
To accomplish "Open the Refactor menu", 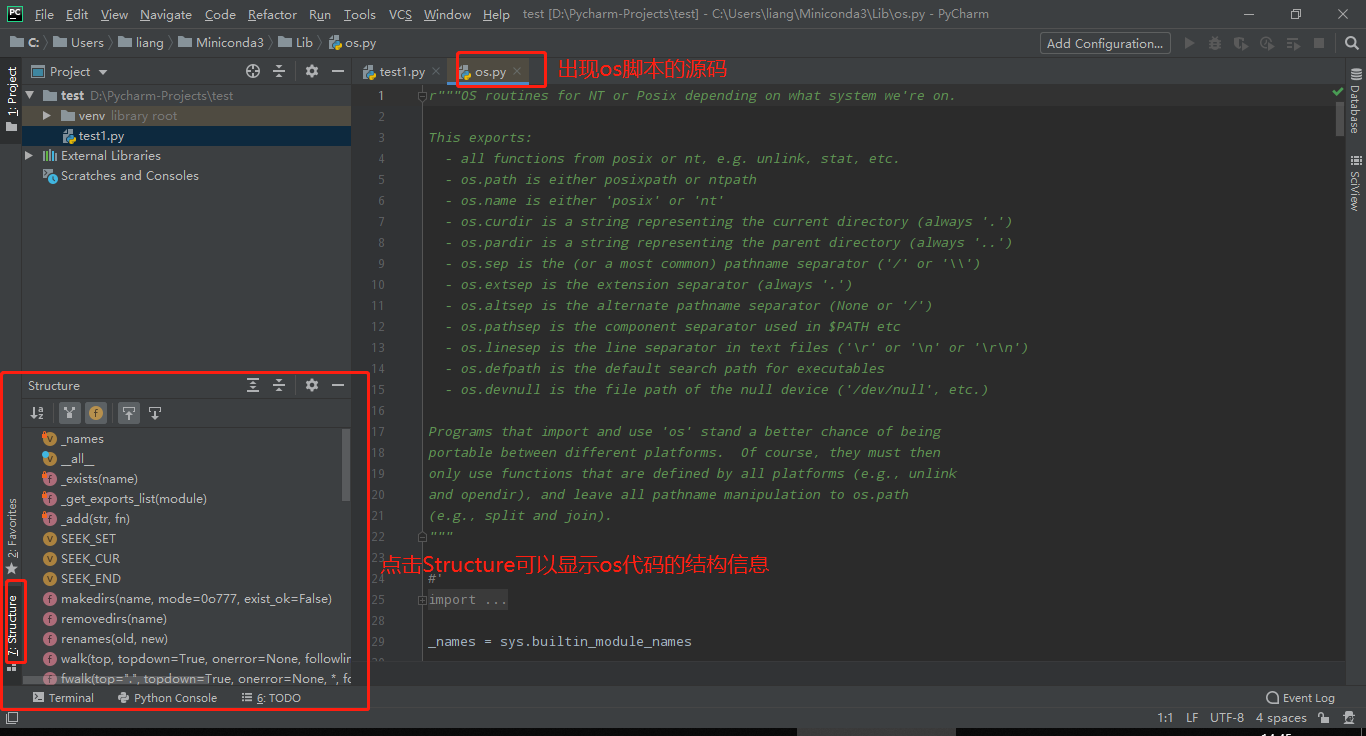I will (272, 14).
